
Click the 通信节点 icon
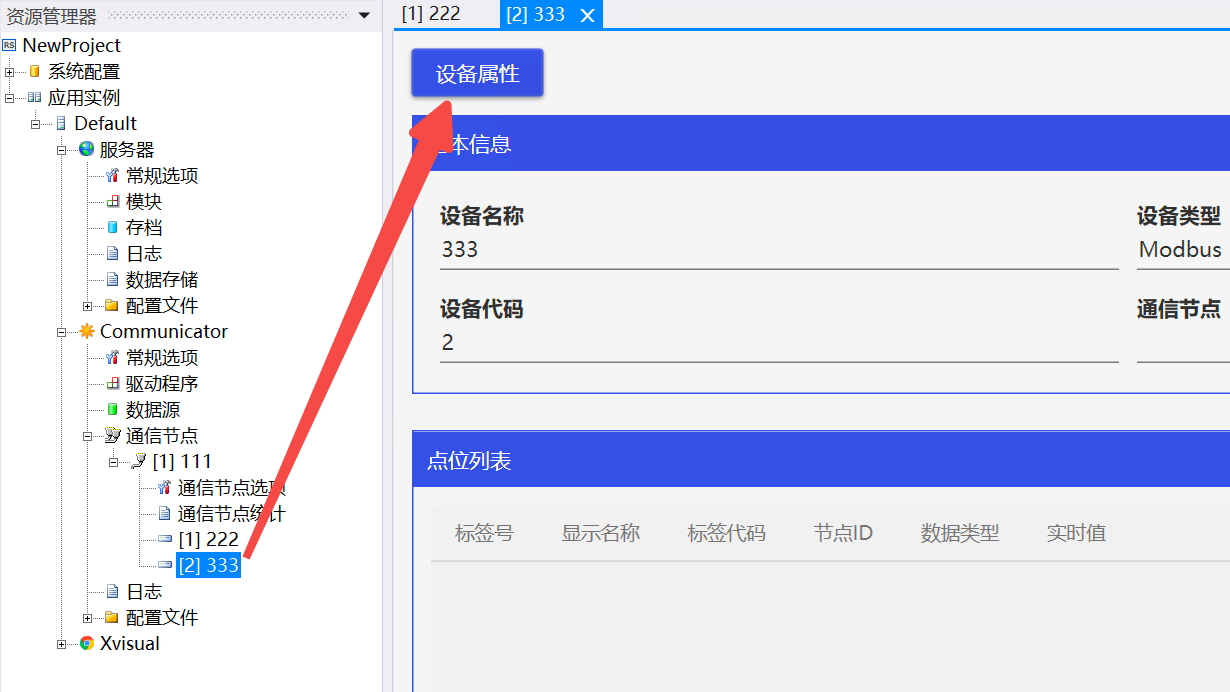113,435
